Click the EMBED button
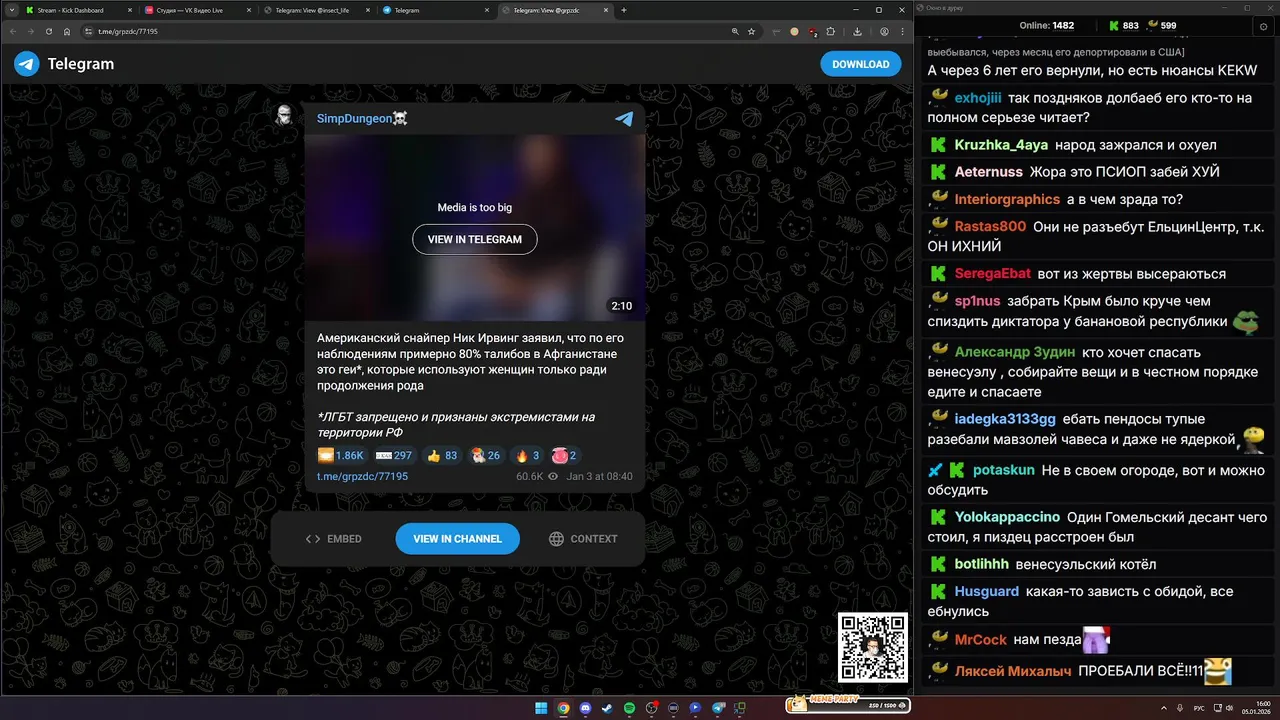Image resolution: width=1280 pixels, height=720 pixels. point(334,539)
